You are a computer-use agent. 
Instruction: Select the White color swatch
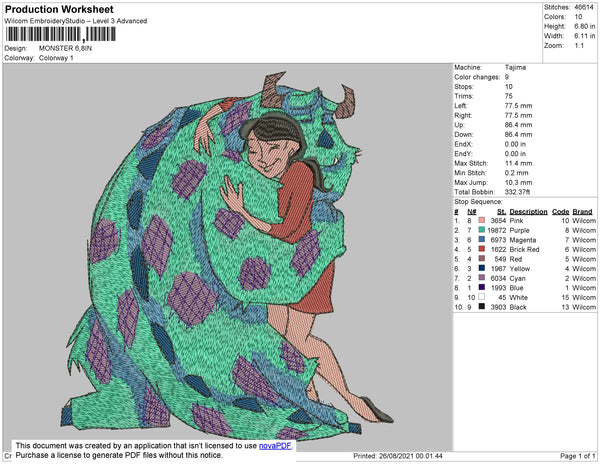tap(481, 297)
